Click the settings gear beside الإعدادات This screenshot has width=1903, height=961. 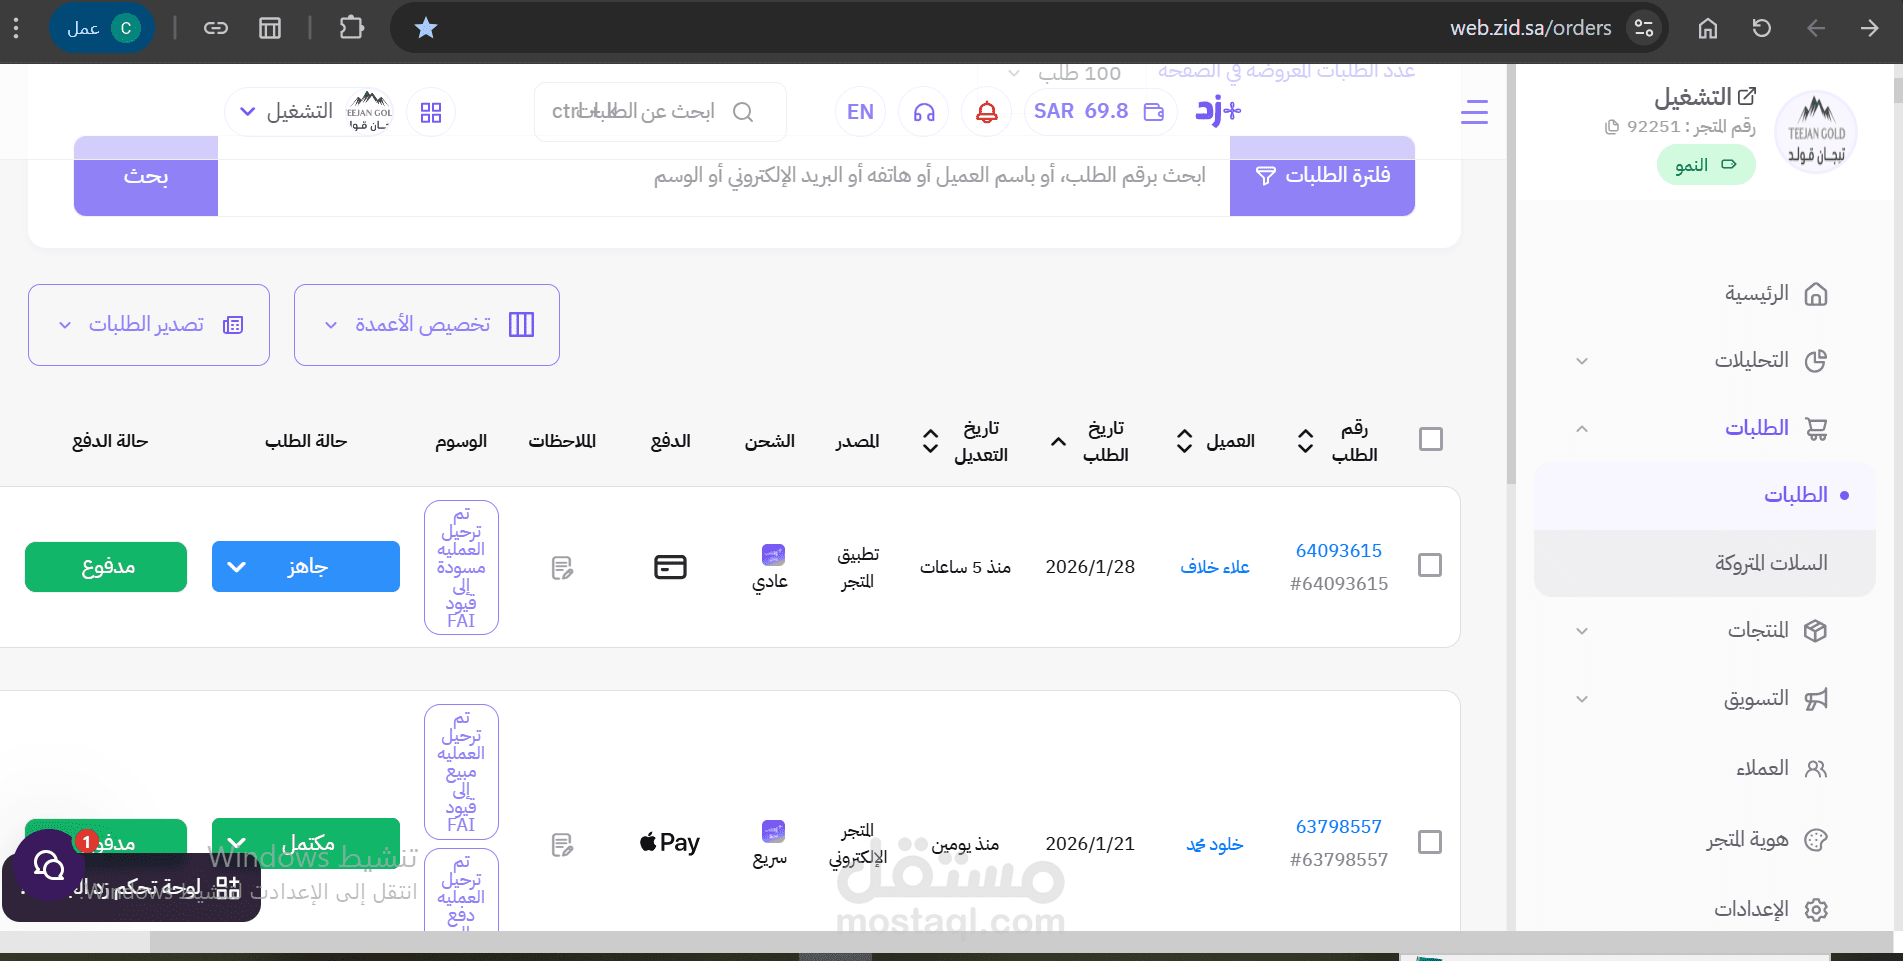pos(1816,909)
